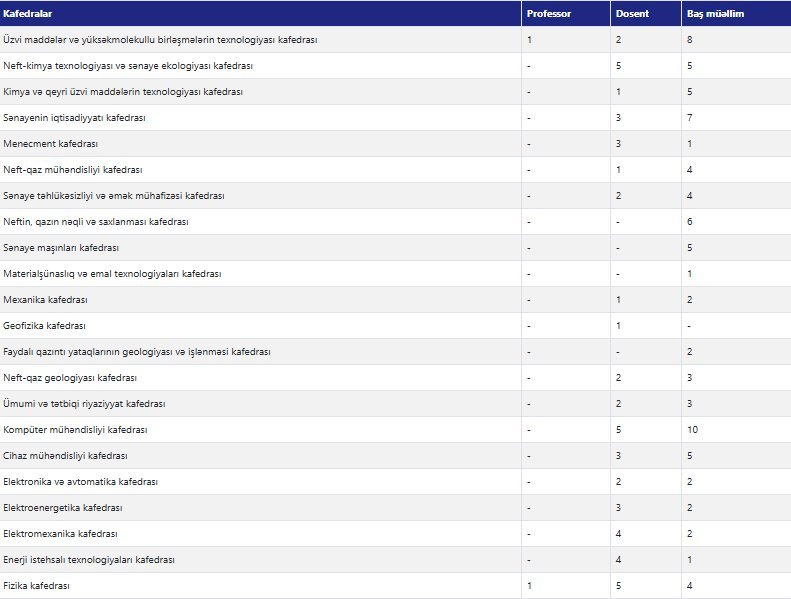The width and height of the screenshot is (791, 599).
Task: Click Baş müəllim value 7 for Sənayenin iqtisadiyyatı
Action: tap(690, 118)
